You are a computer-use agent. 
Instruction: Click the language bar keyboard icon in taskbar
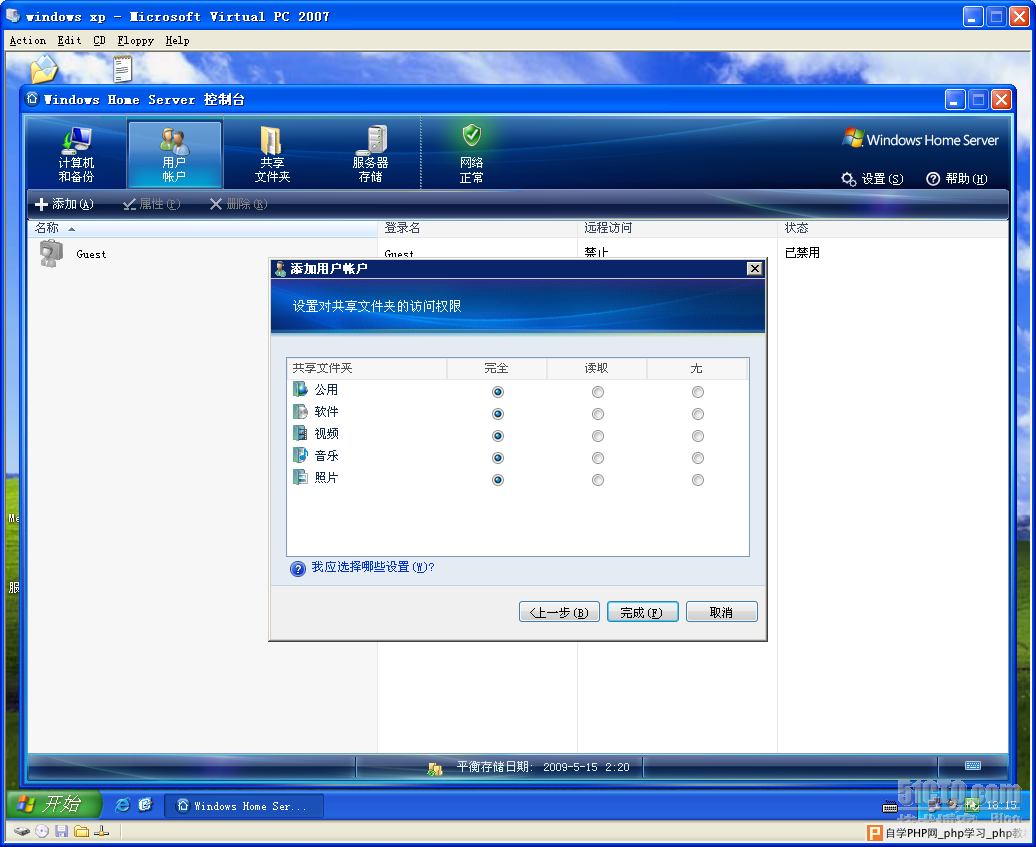890,807
